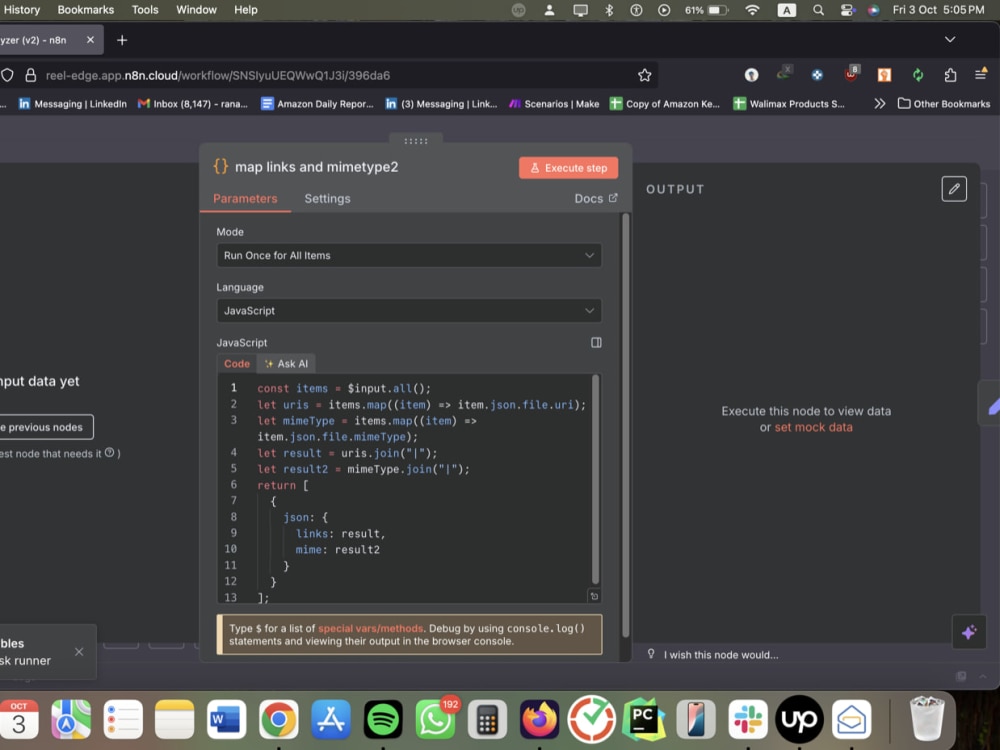The image size is (1000, 750).
Task: Open Control Center icon in menu bar
Action: [847, 10]
